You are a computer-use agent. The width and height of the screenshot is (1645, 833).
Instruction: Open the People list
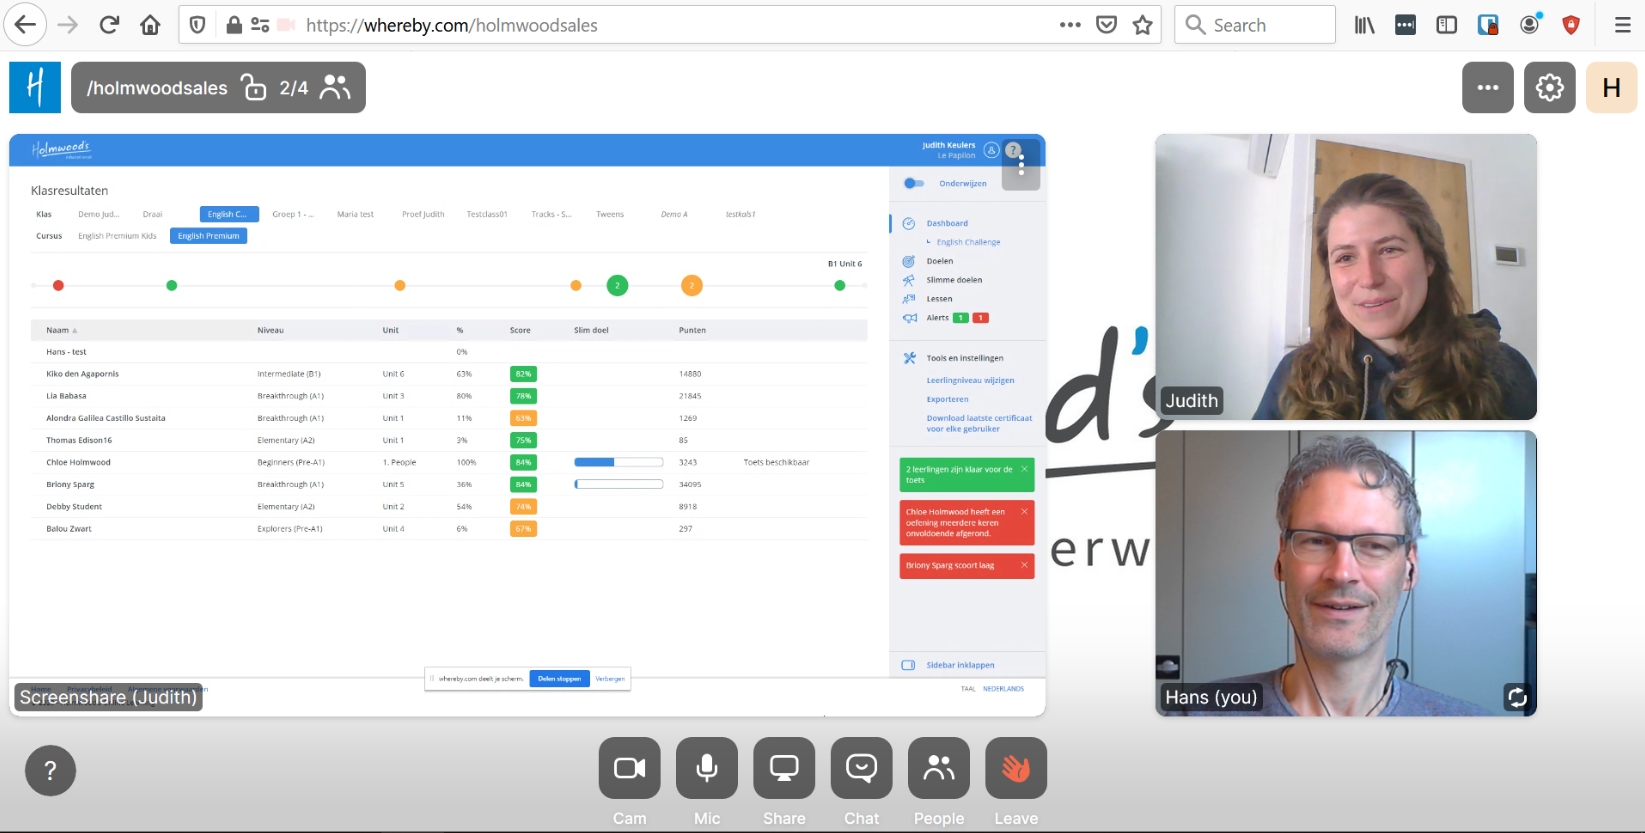tap(939, 768)
